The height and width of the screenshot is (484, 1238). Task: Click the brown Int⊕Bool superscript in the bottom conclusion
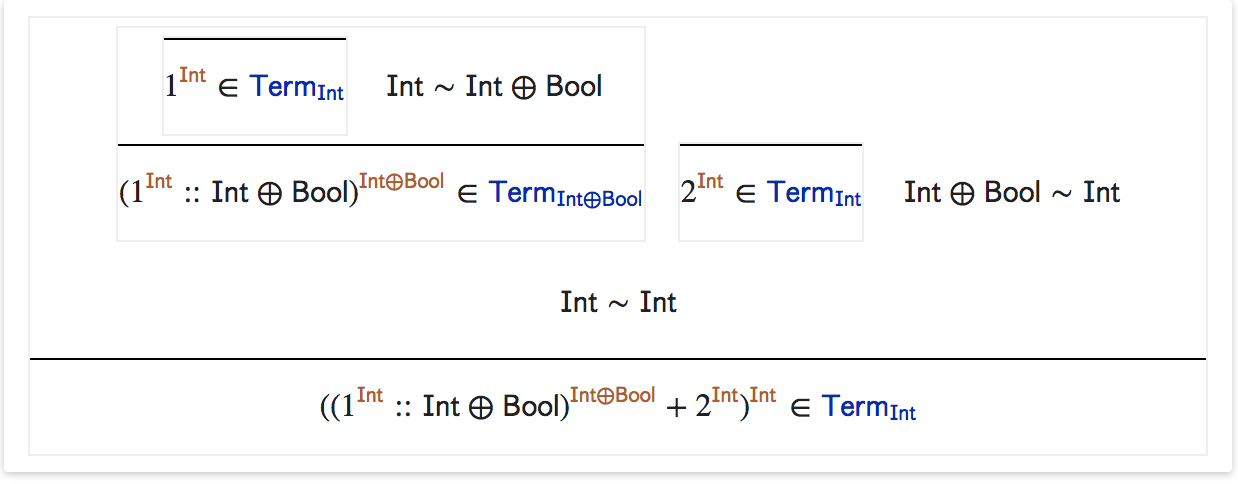[612, 394]
